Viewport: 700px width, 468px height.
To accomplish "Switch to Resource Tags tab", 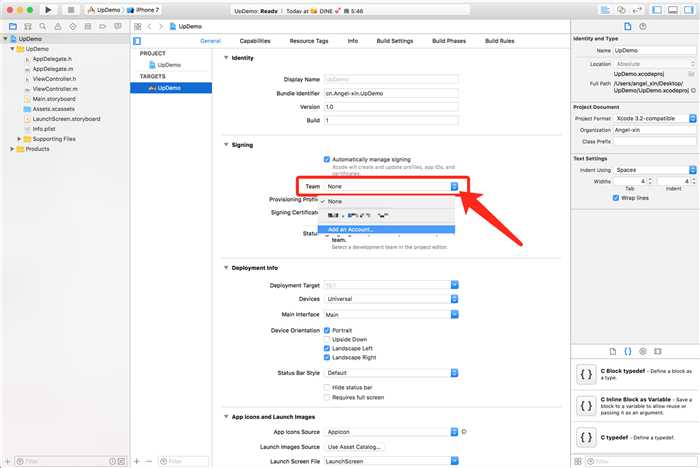I will click(x=309, y=41).
